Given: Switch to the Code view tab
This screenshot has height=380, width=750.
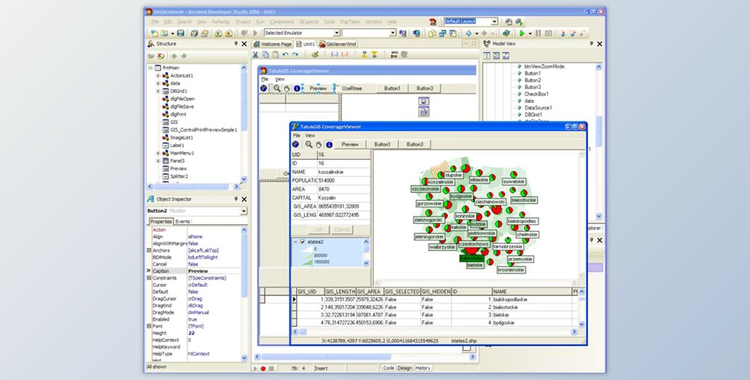Looking at the screenshot, I should pyautogui.click(x=388, y=368).
